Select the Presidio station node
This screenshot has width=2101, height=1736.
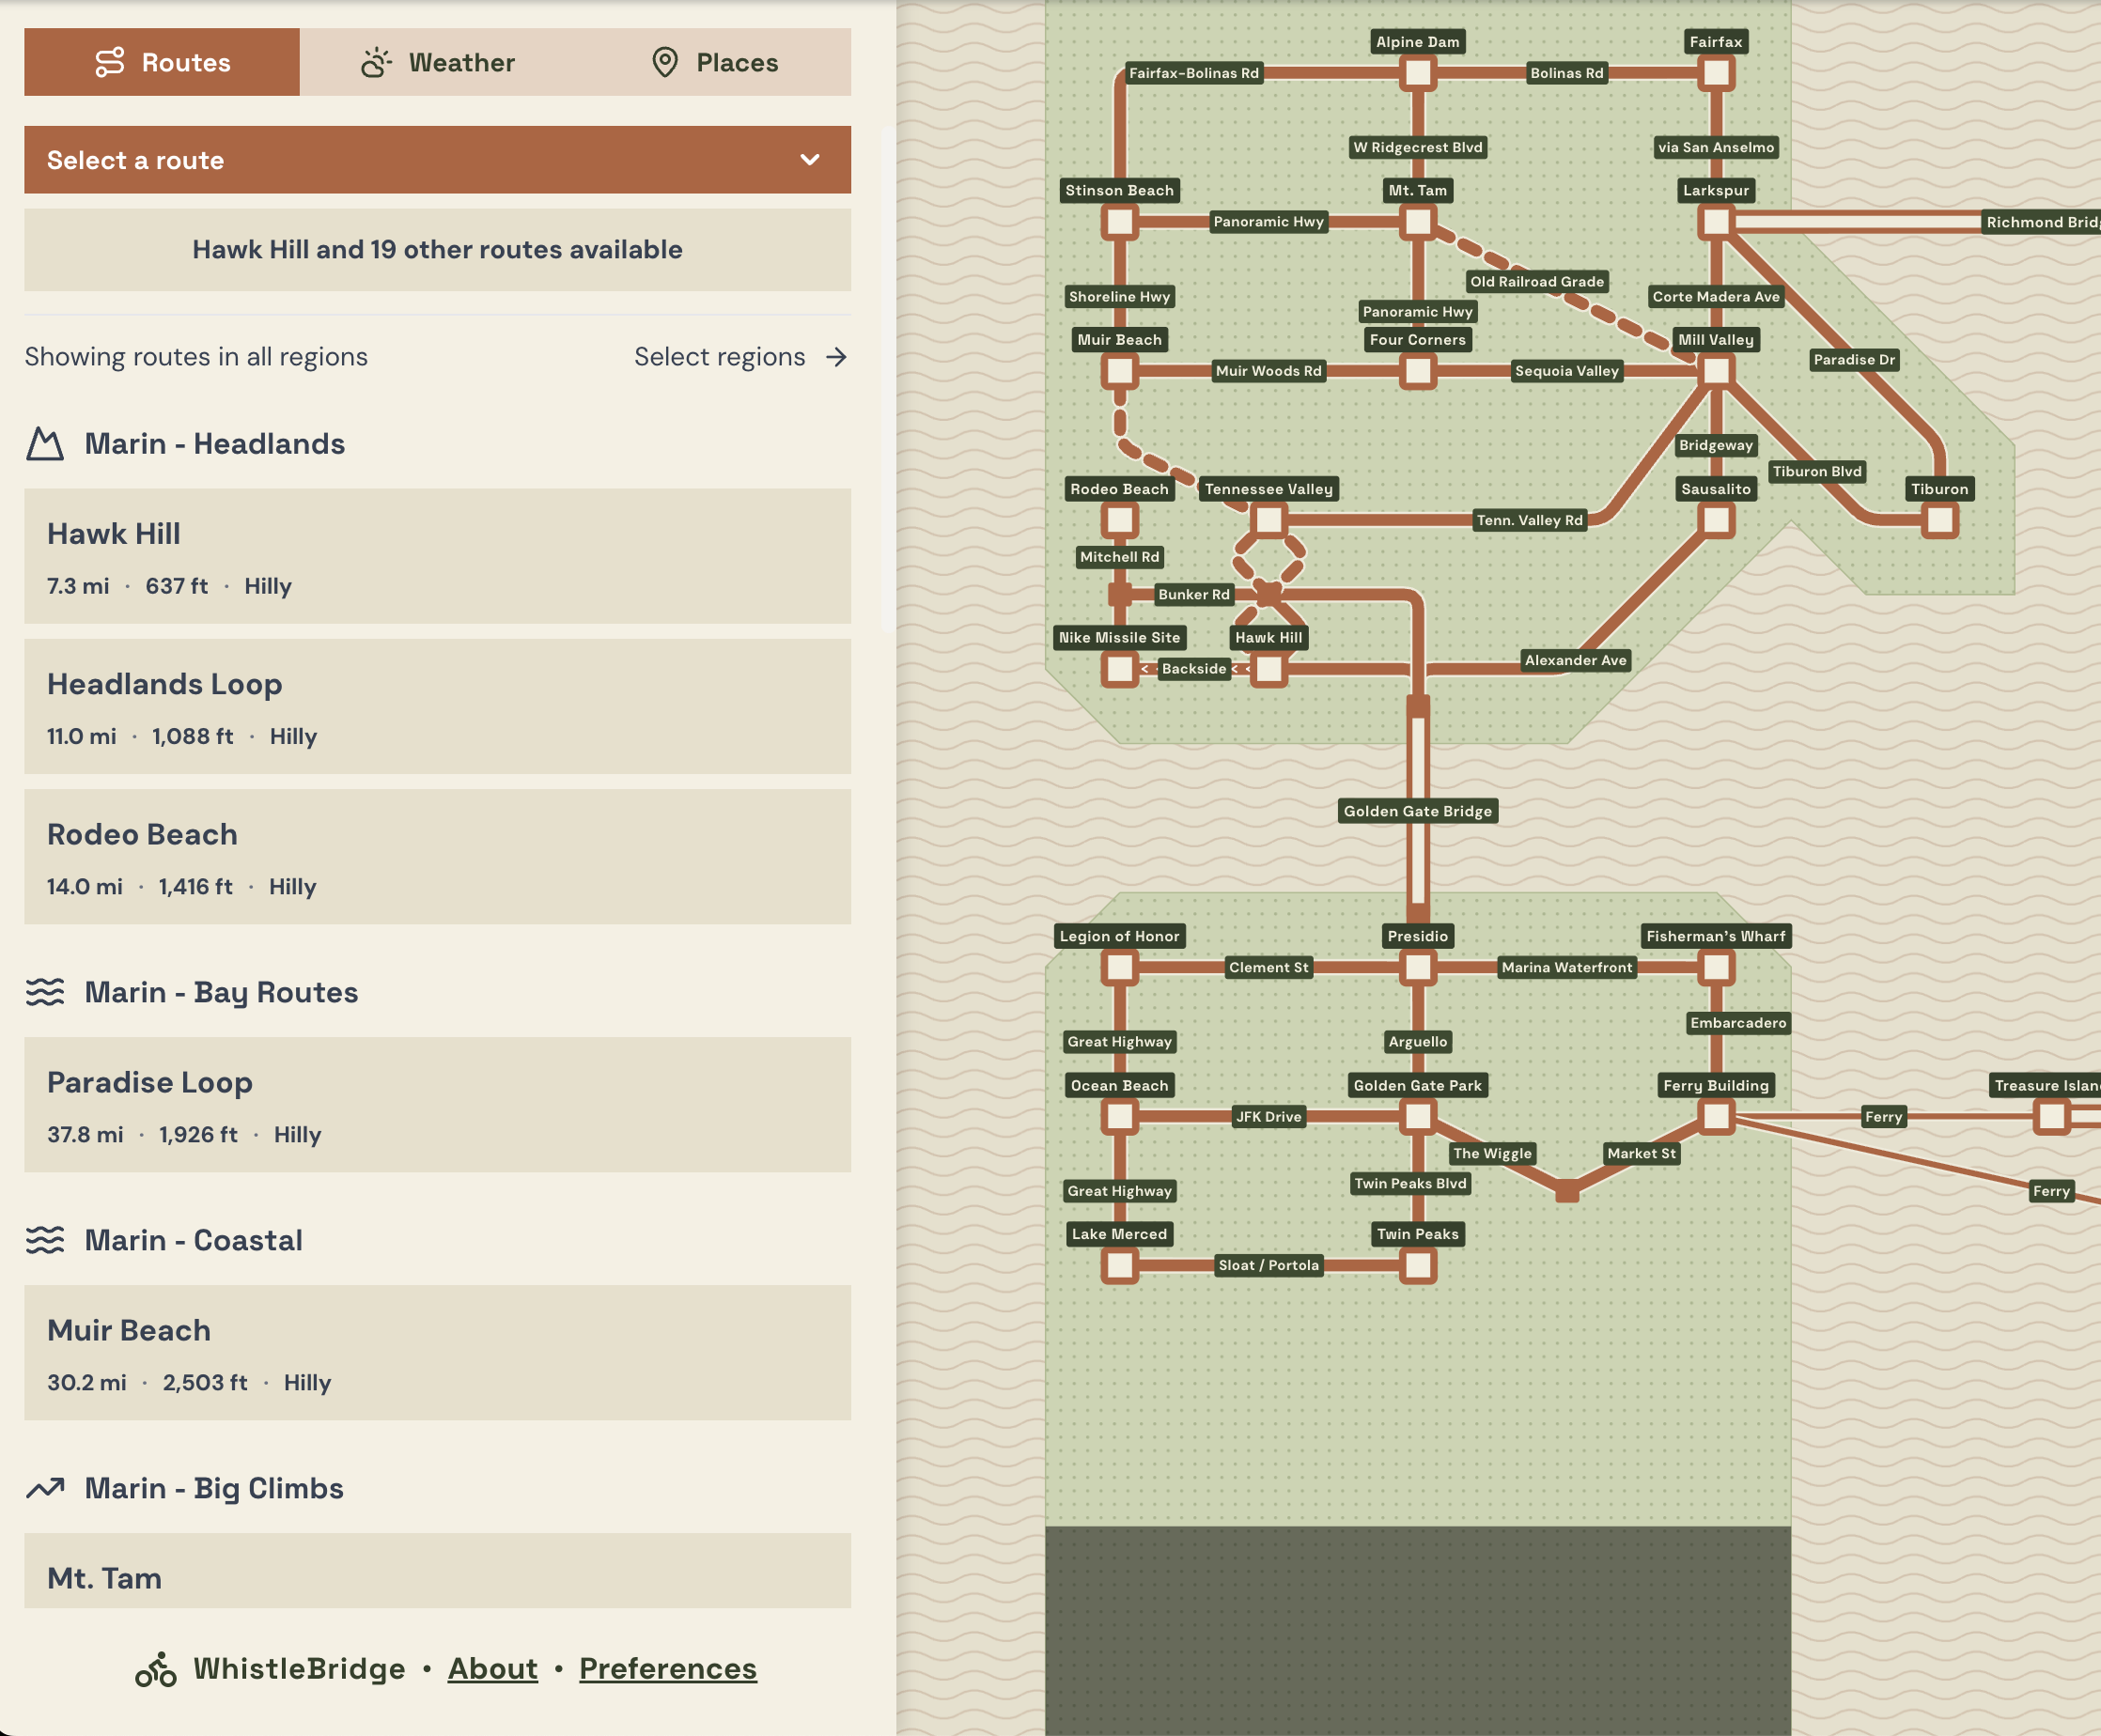point(1418,967)
